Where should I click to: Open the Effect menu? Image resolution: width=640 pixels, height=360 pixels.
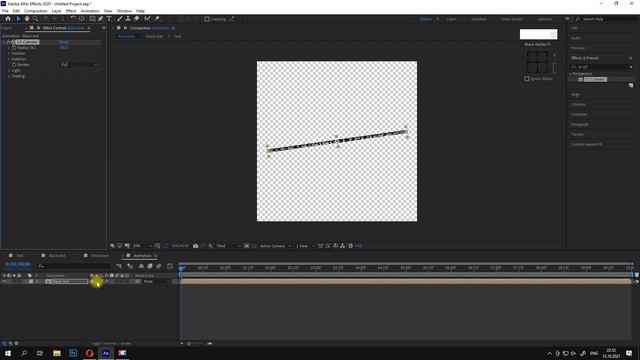coord(71,11)
